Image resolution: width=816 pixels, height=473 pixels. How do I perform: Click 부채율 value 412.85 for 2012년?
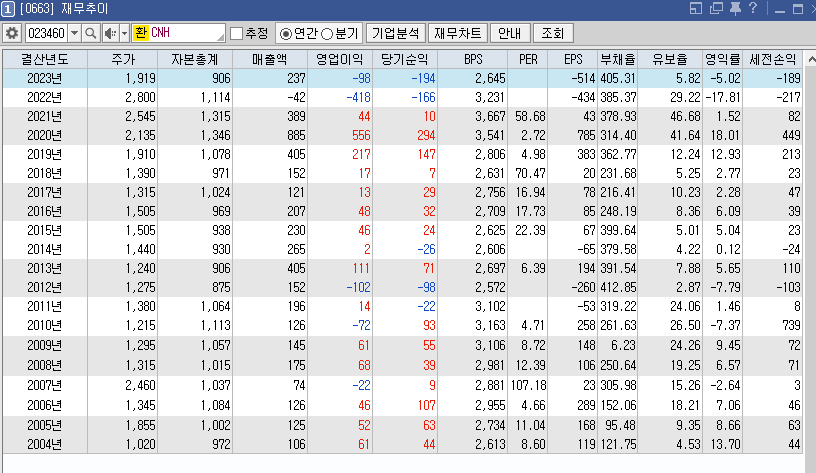(618, 287)
